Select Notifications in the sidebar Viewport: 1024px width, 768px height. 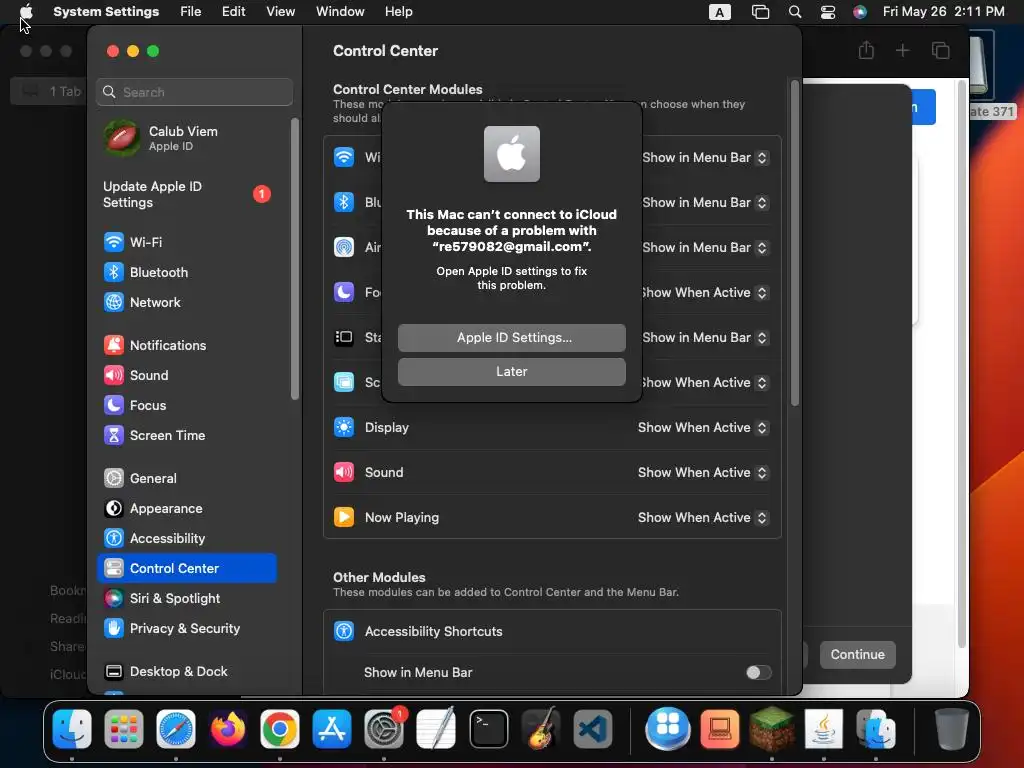187,345
